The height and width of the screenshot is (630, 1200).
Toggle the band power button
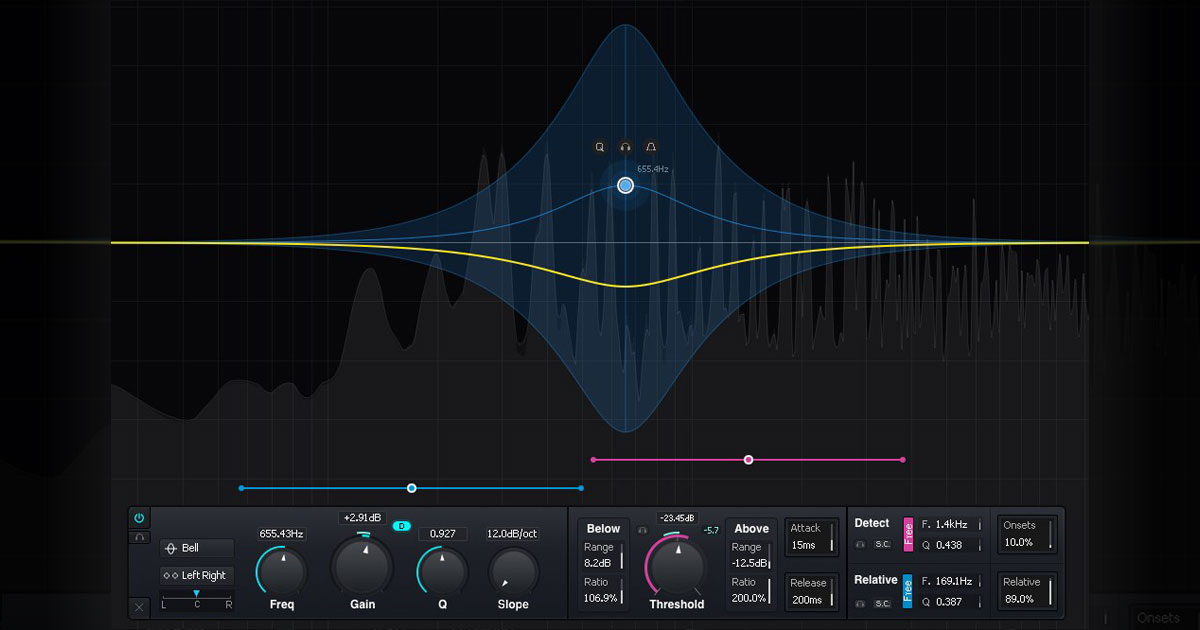coord(139,518)
